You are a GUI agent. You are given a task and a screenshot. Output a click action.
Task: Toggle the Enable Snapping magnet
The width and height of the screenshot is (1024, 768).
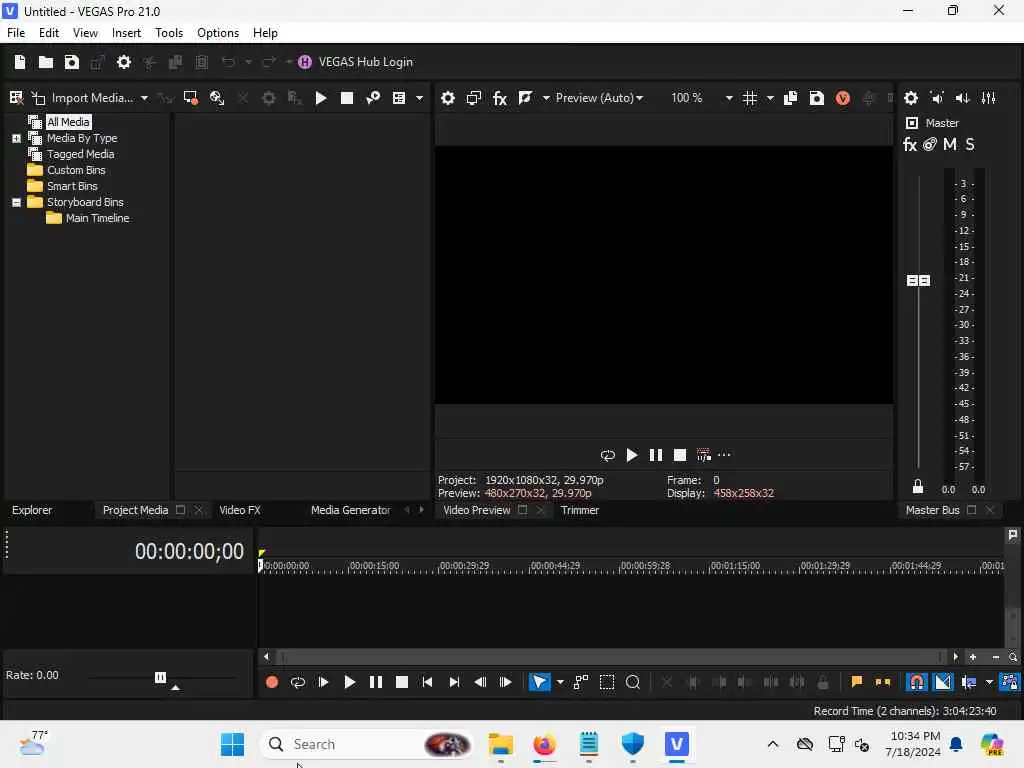(917, 682)
